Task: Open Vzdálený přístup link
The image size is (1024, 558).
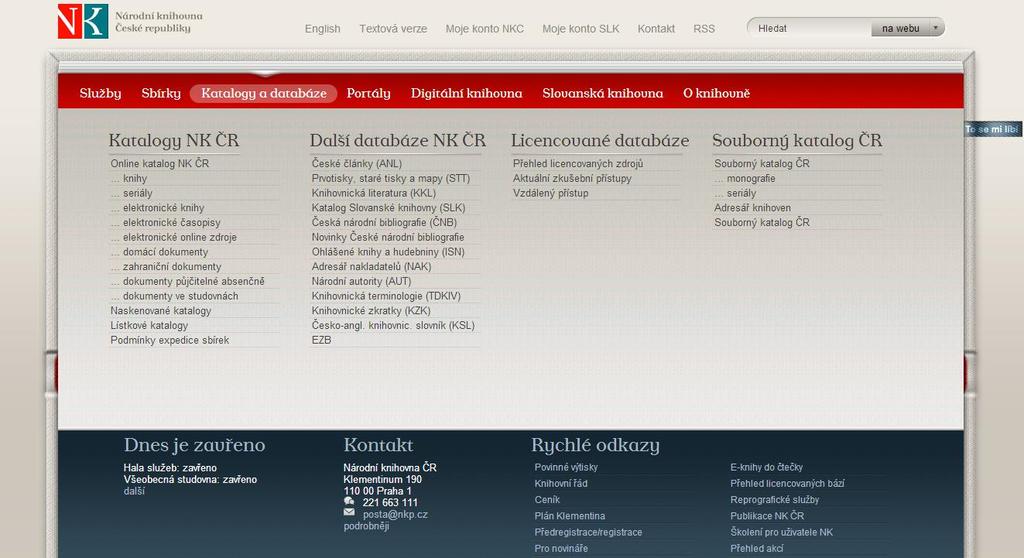Action: [x=551, y=193]
